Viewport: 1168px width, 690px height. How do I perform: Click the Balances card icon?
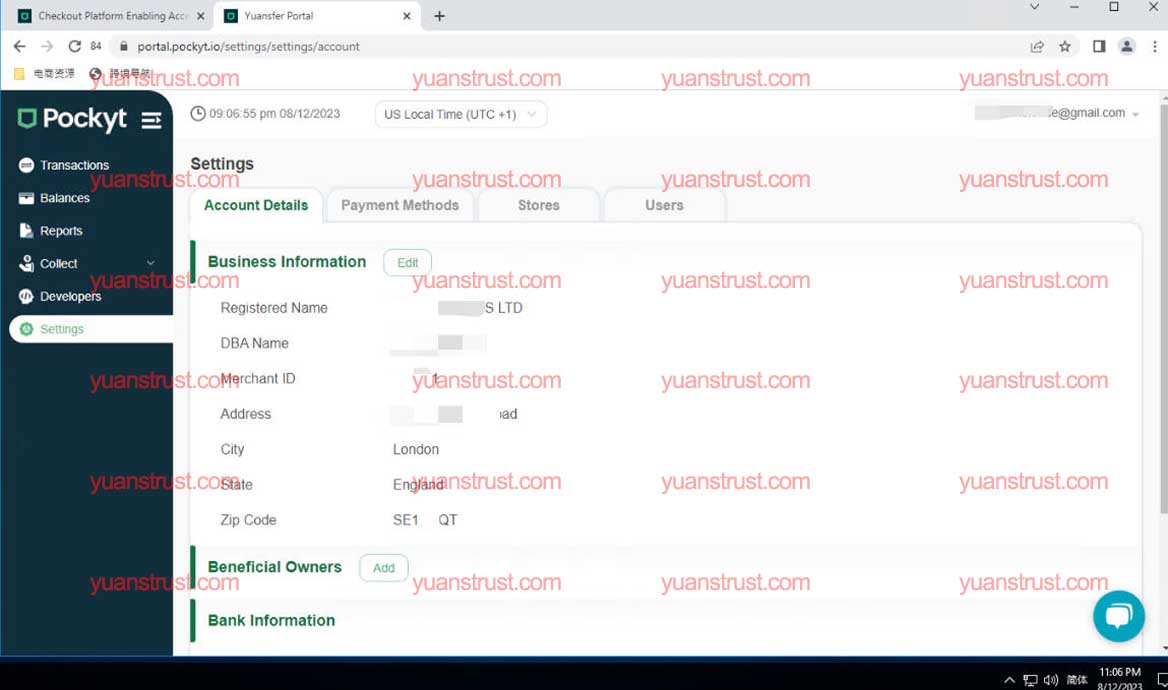(x=26, y=198)
